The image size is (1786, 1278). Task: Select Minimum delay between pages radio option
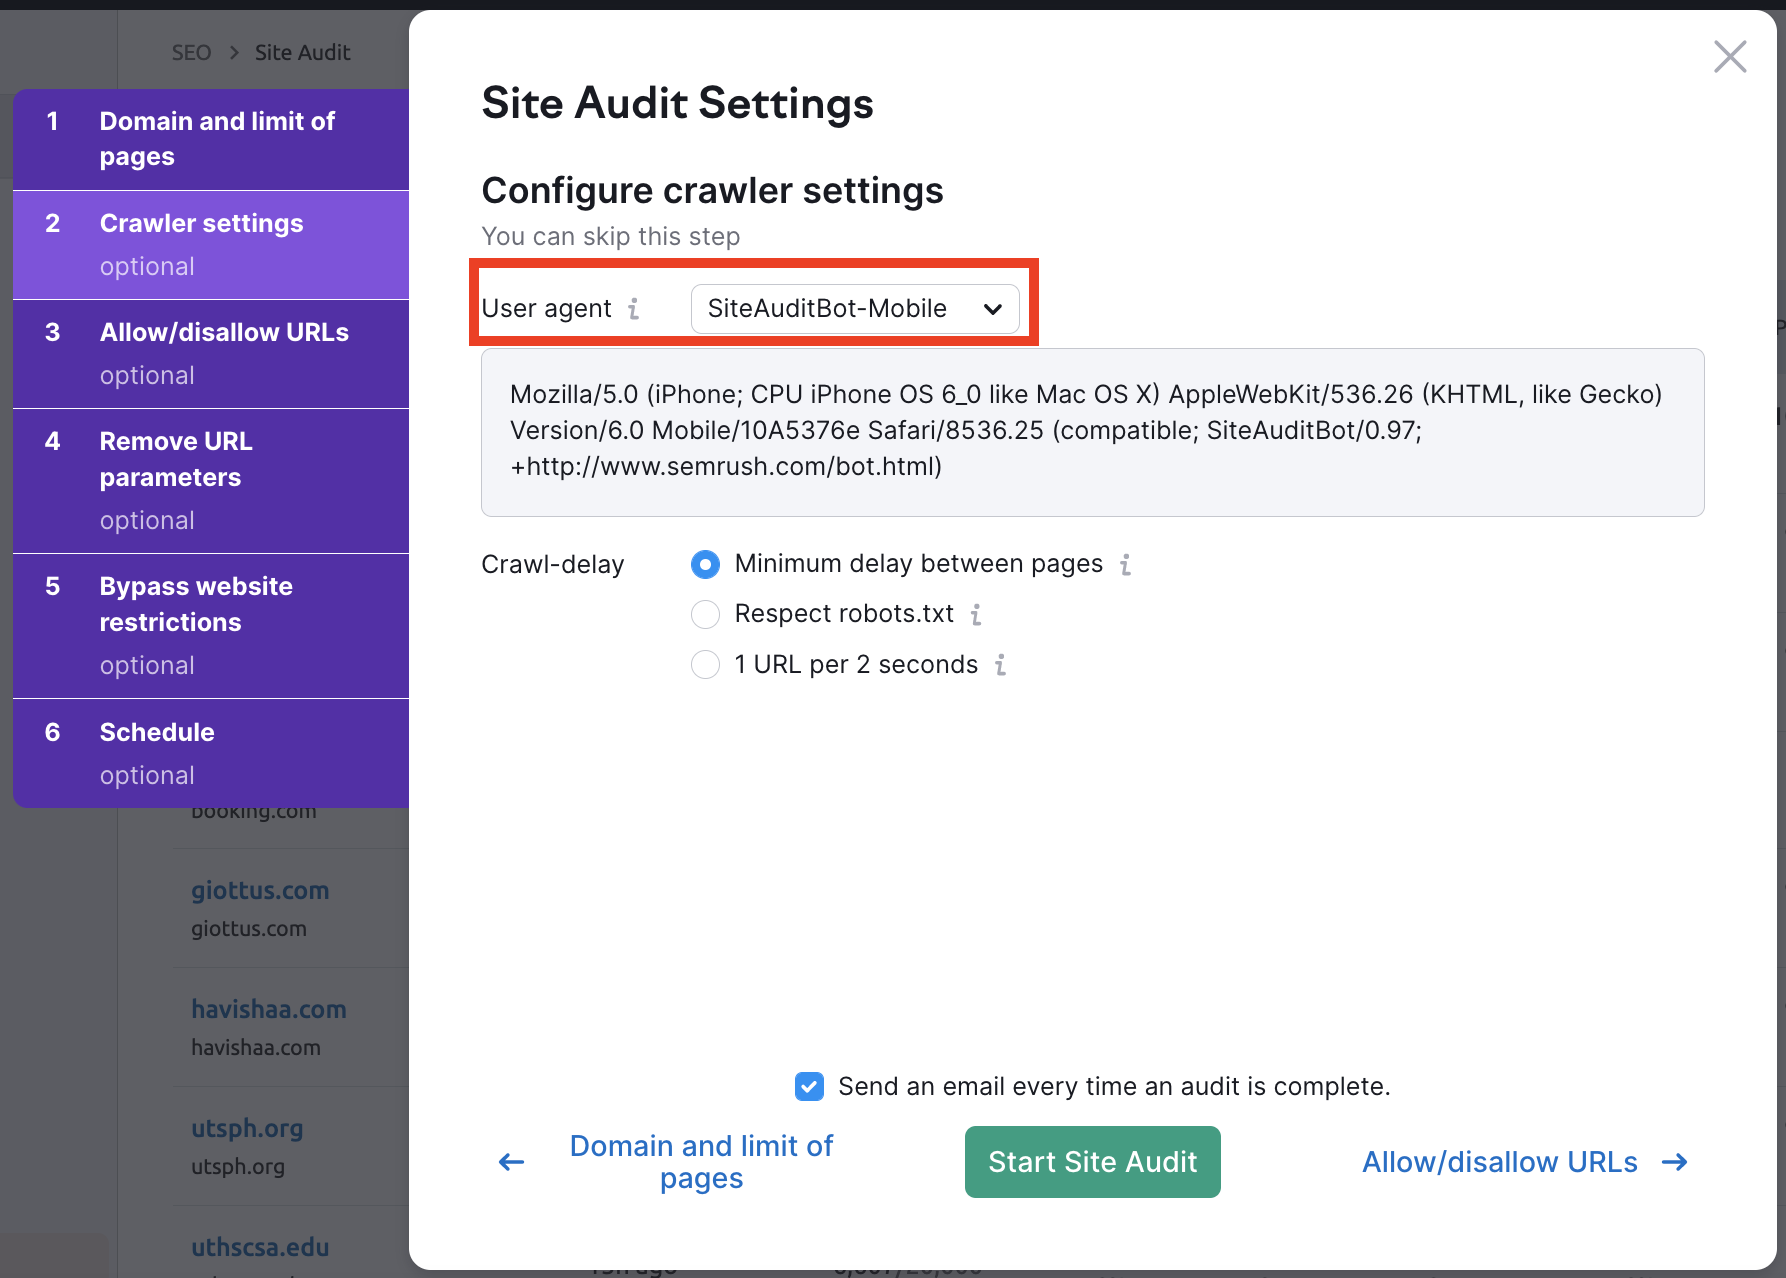coord(705,565)
